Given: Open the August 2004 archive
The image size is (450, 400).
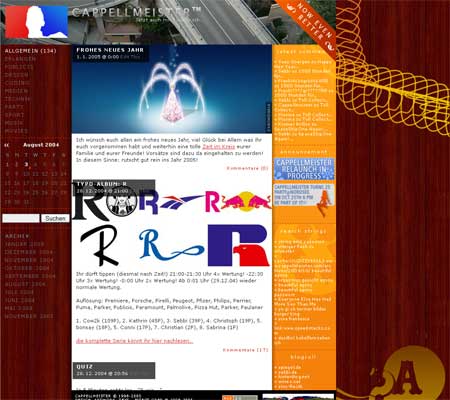Looking at the screenshot, I should pos(25,284).
